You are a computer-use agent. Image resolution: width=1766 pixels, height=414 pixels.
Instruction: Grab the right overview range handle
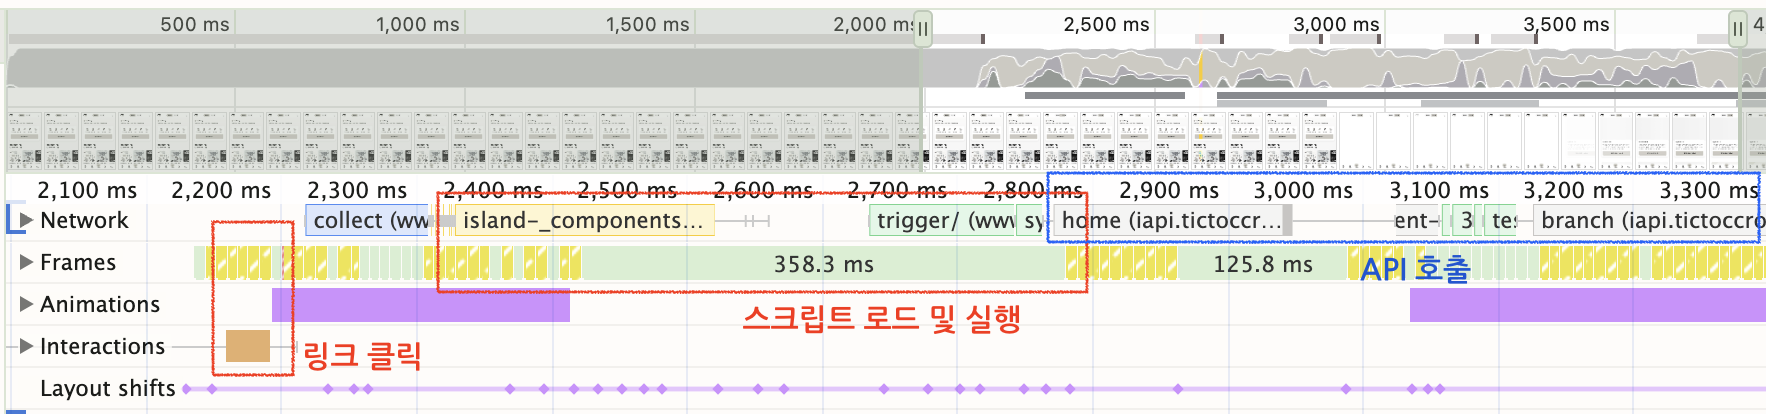(1738, 29)
